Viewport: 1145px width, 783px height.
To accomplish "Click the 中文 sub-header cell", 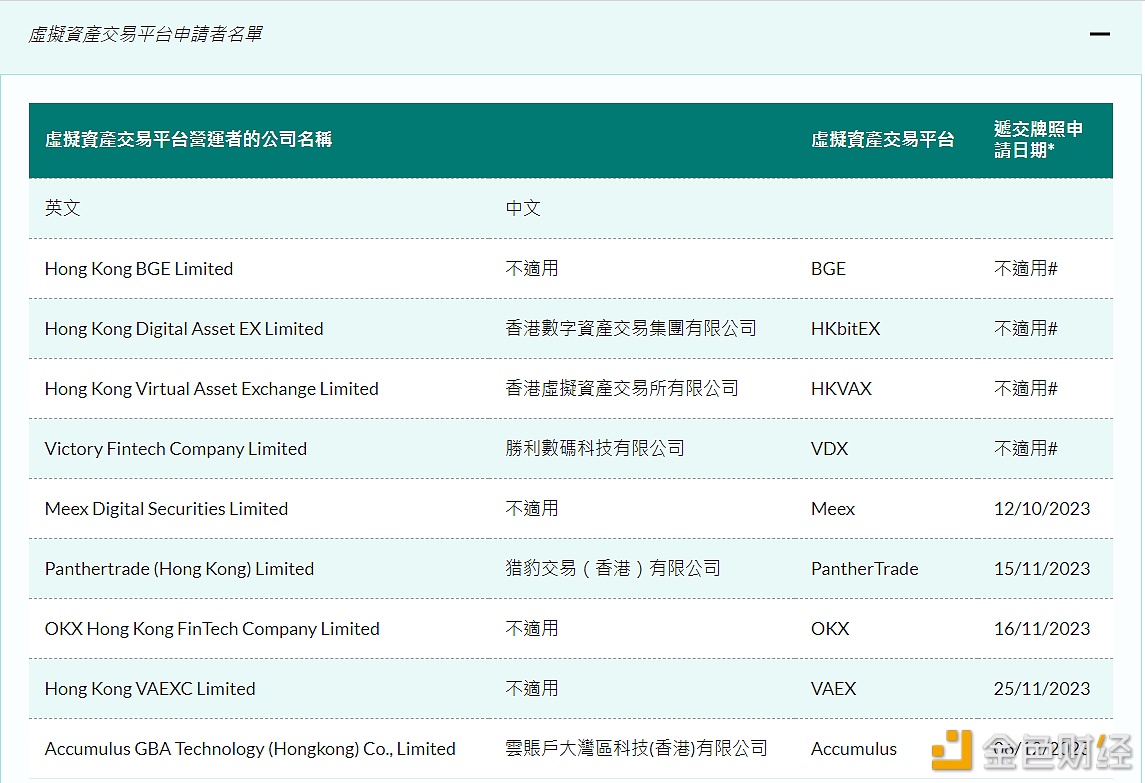I will (x=523, y=208).
